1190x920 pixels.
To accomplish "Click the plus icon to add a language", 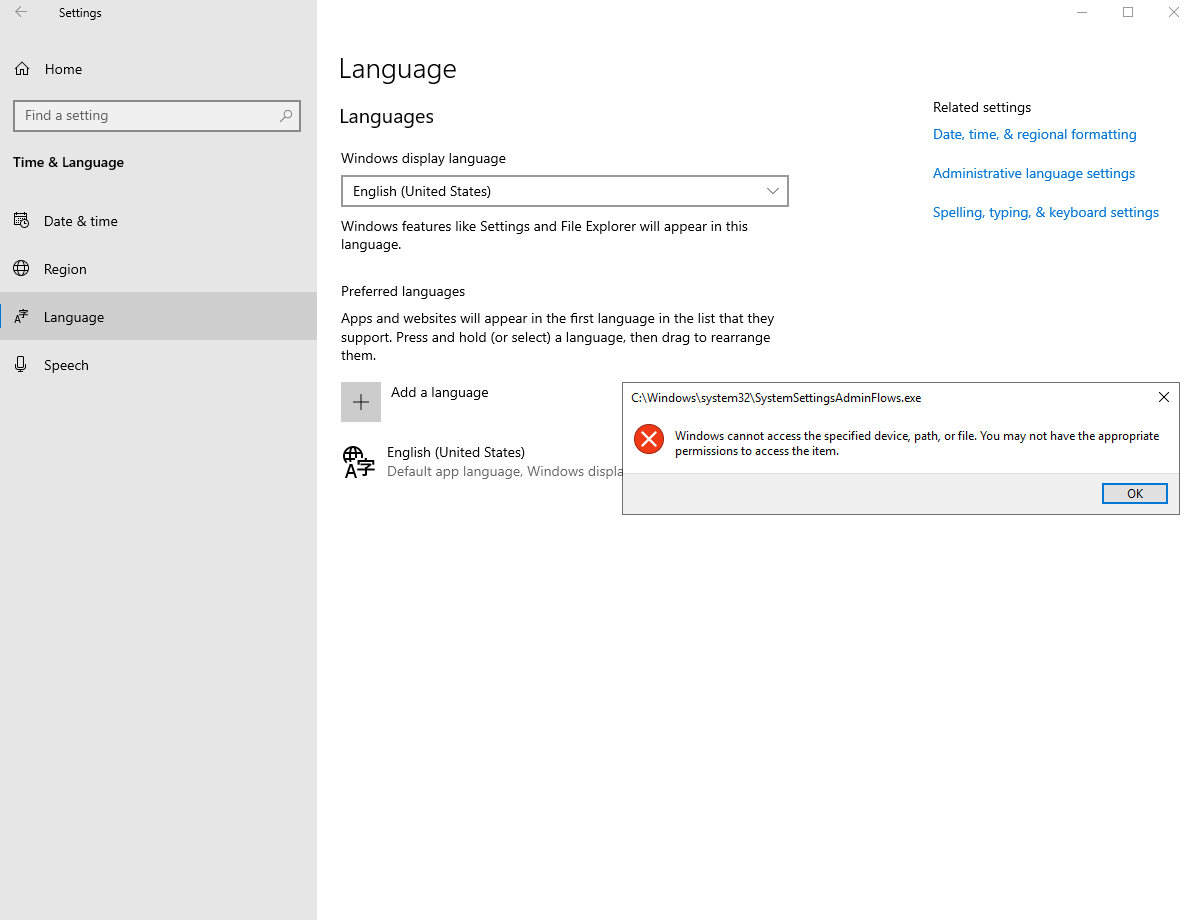I will [x=360, y=402].
